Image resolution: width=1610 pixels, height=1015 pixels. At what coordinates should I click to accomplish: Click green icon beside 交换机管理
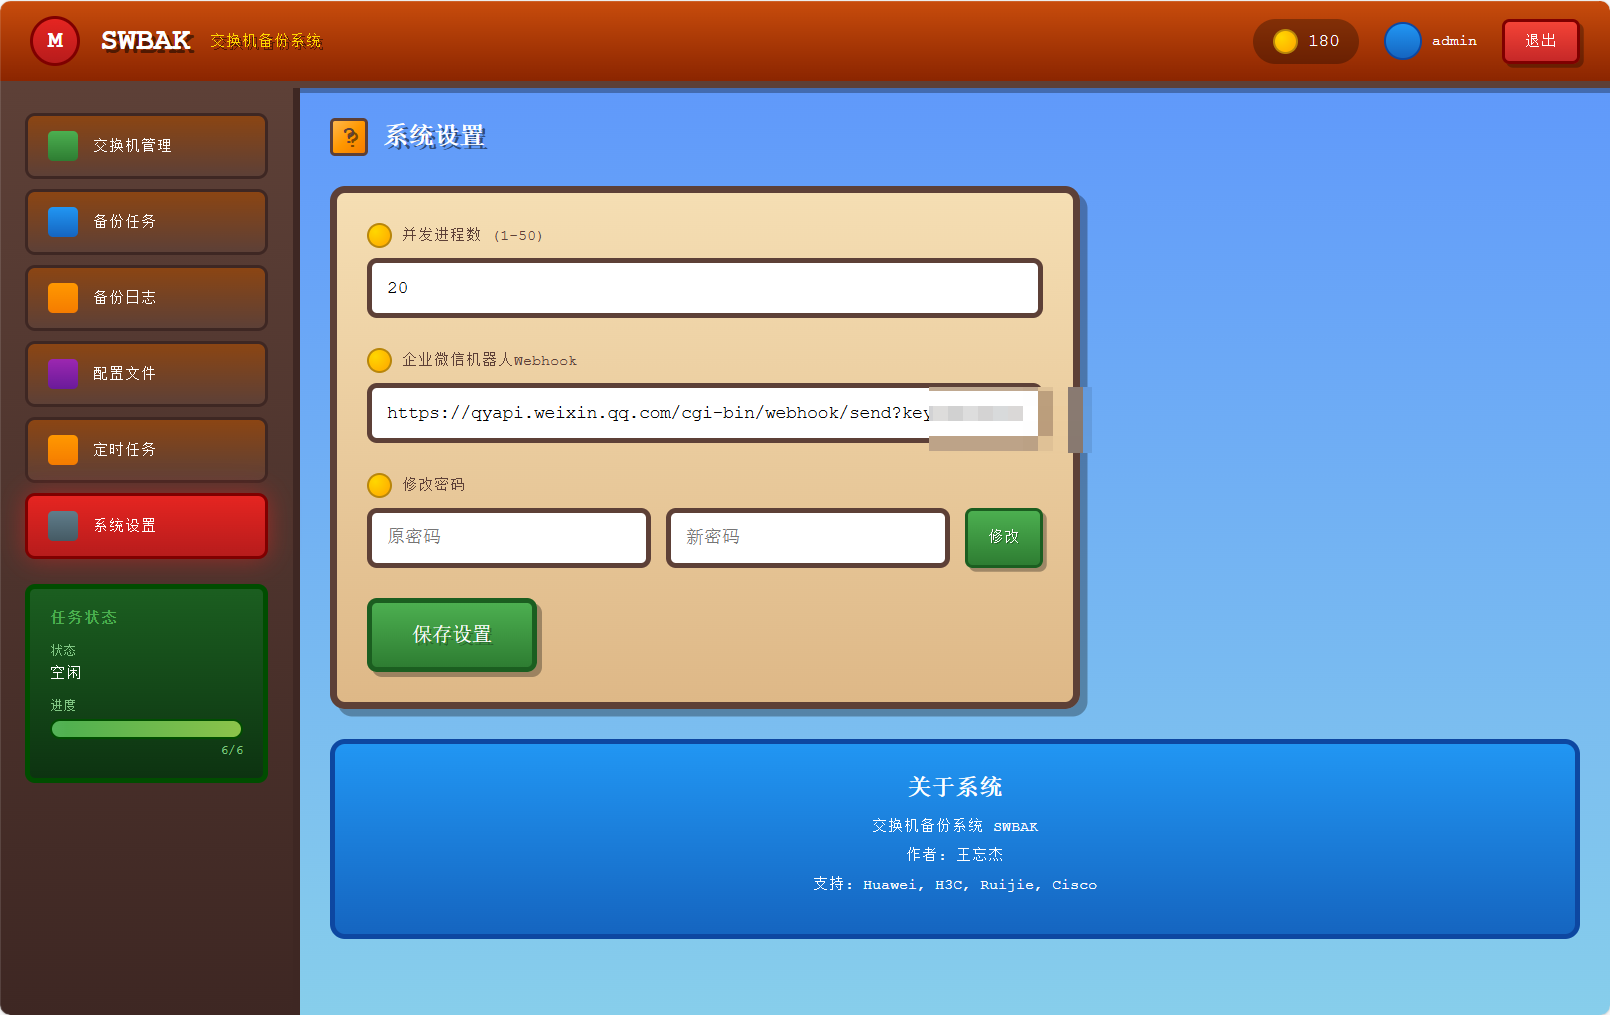[x=63, y=146]
